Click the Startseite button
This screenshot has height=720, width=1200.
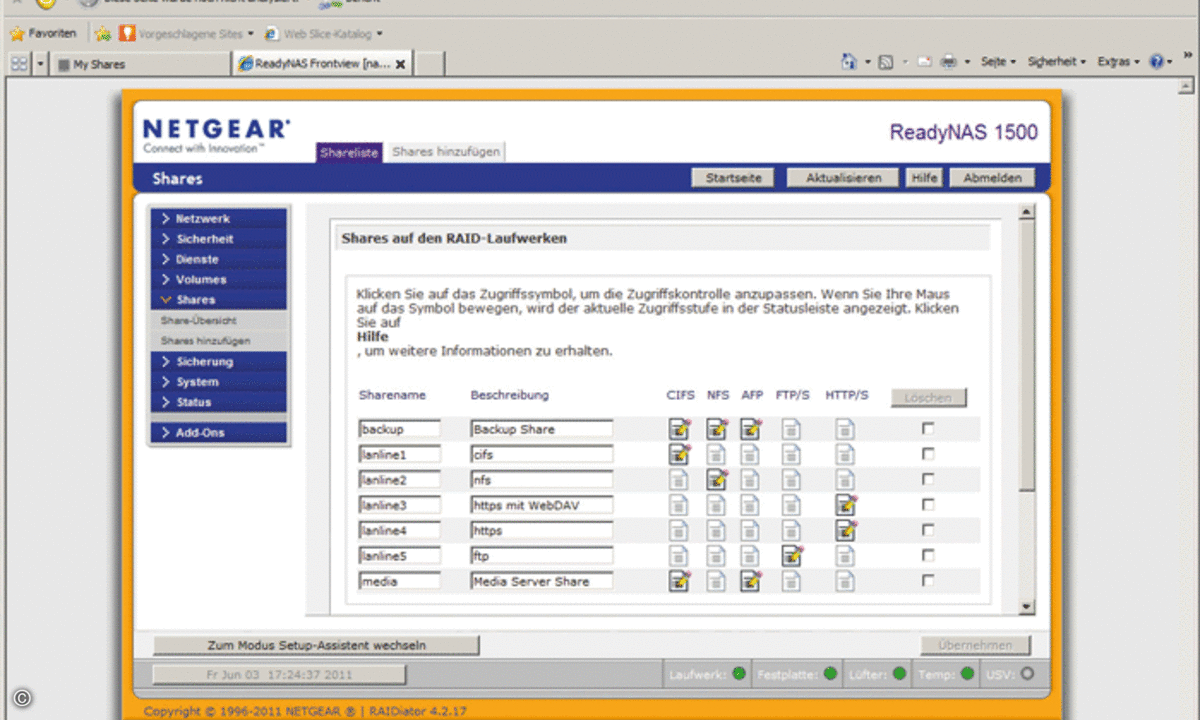(x=734, y=178)
